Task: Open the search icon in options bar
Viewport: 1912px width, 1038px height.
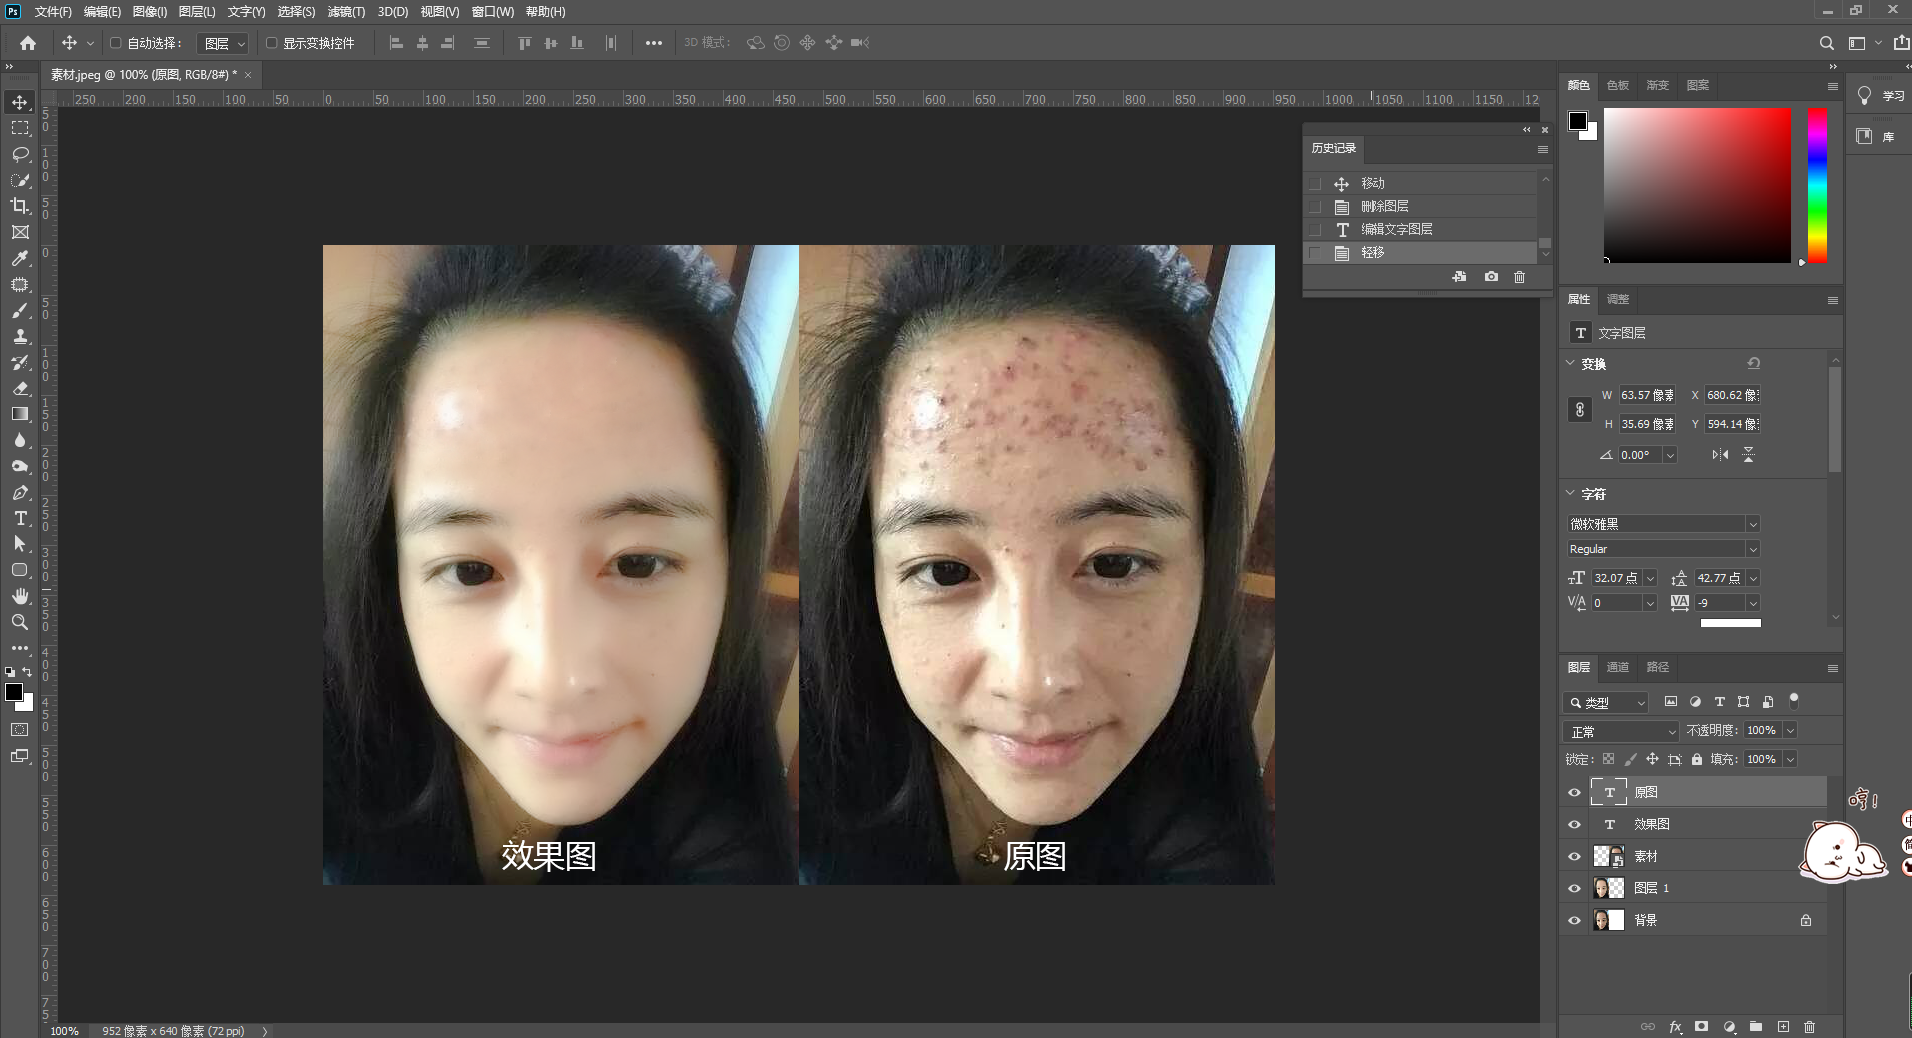Action: (x=1826, y=43)
